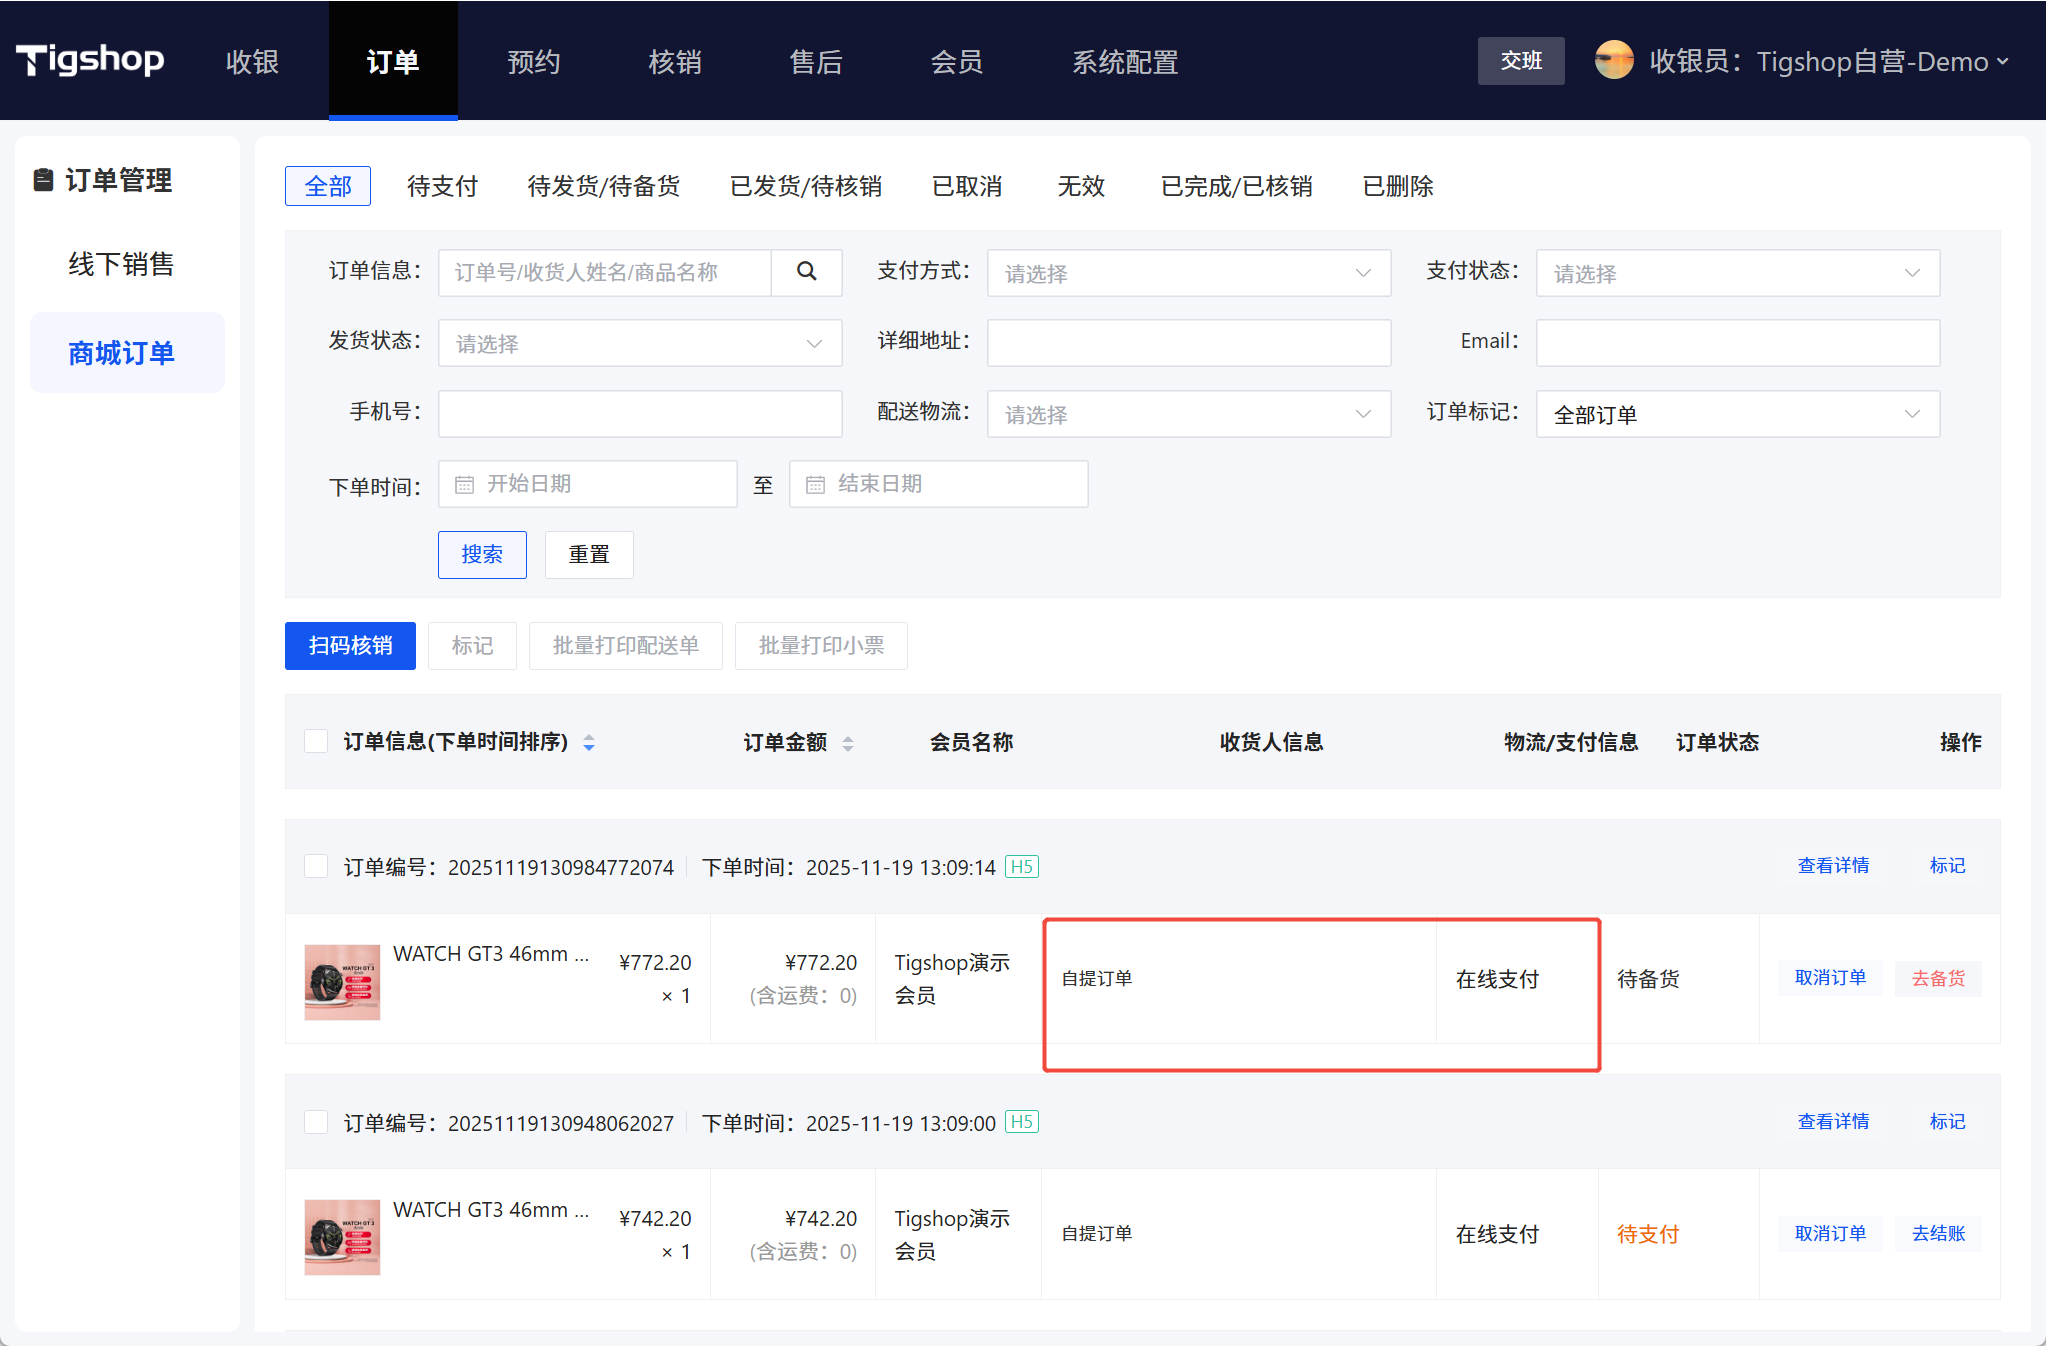Check the order ending 772074 checkbox
The height and width of the screenshot is (1346, 2046).
316,866
